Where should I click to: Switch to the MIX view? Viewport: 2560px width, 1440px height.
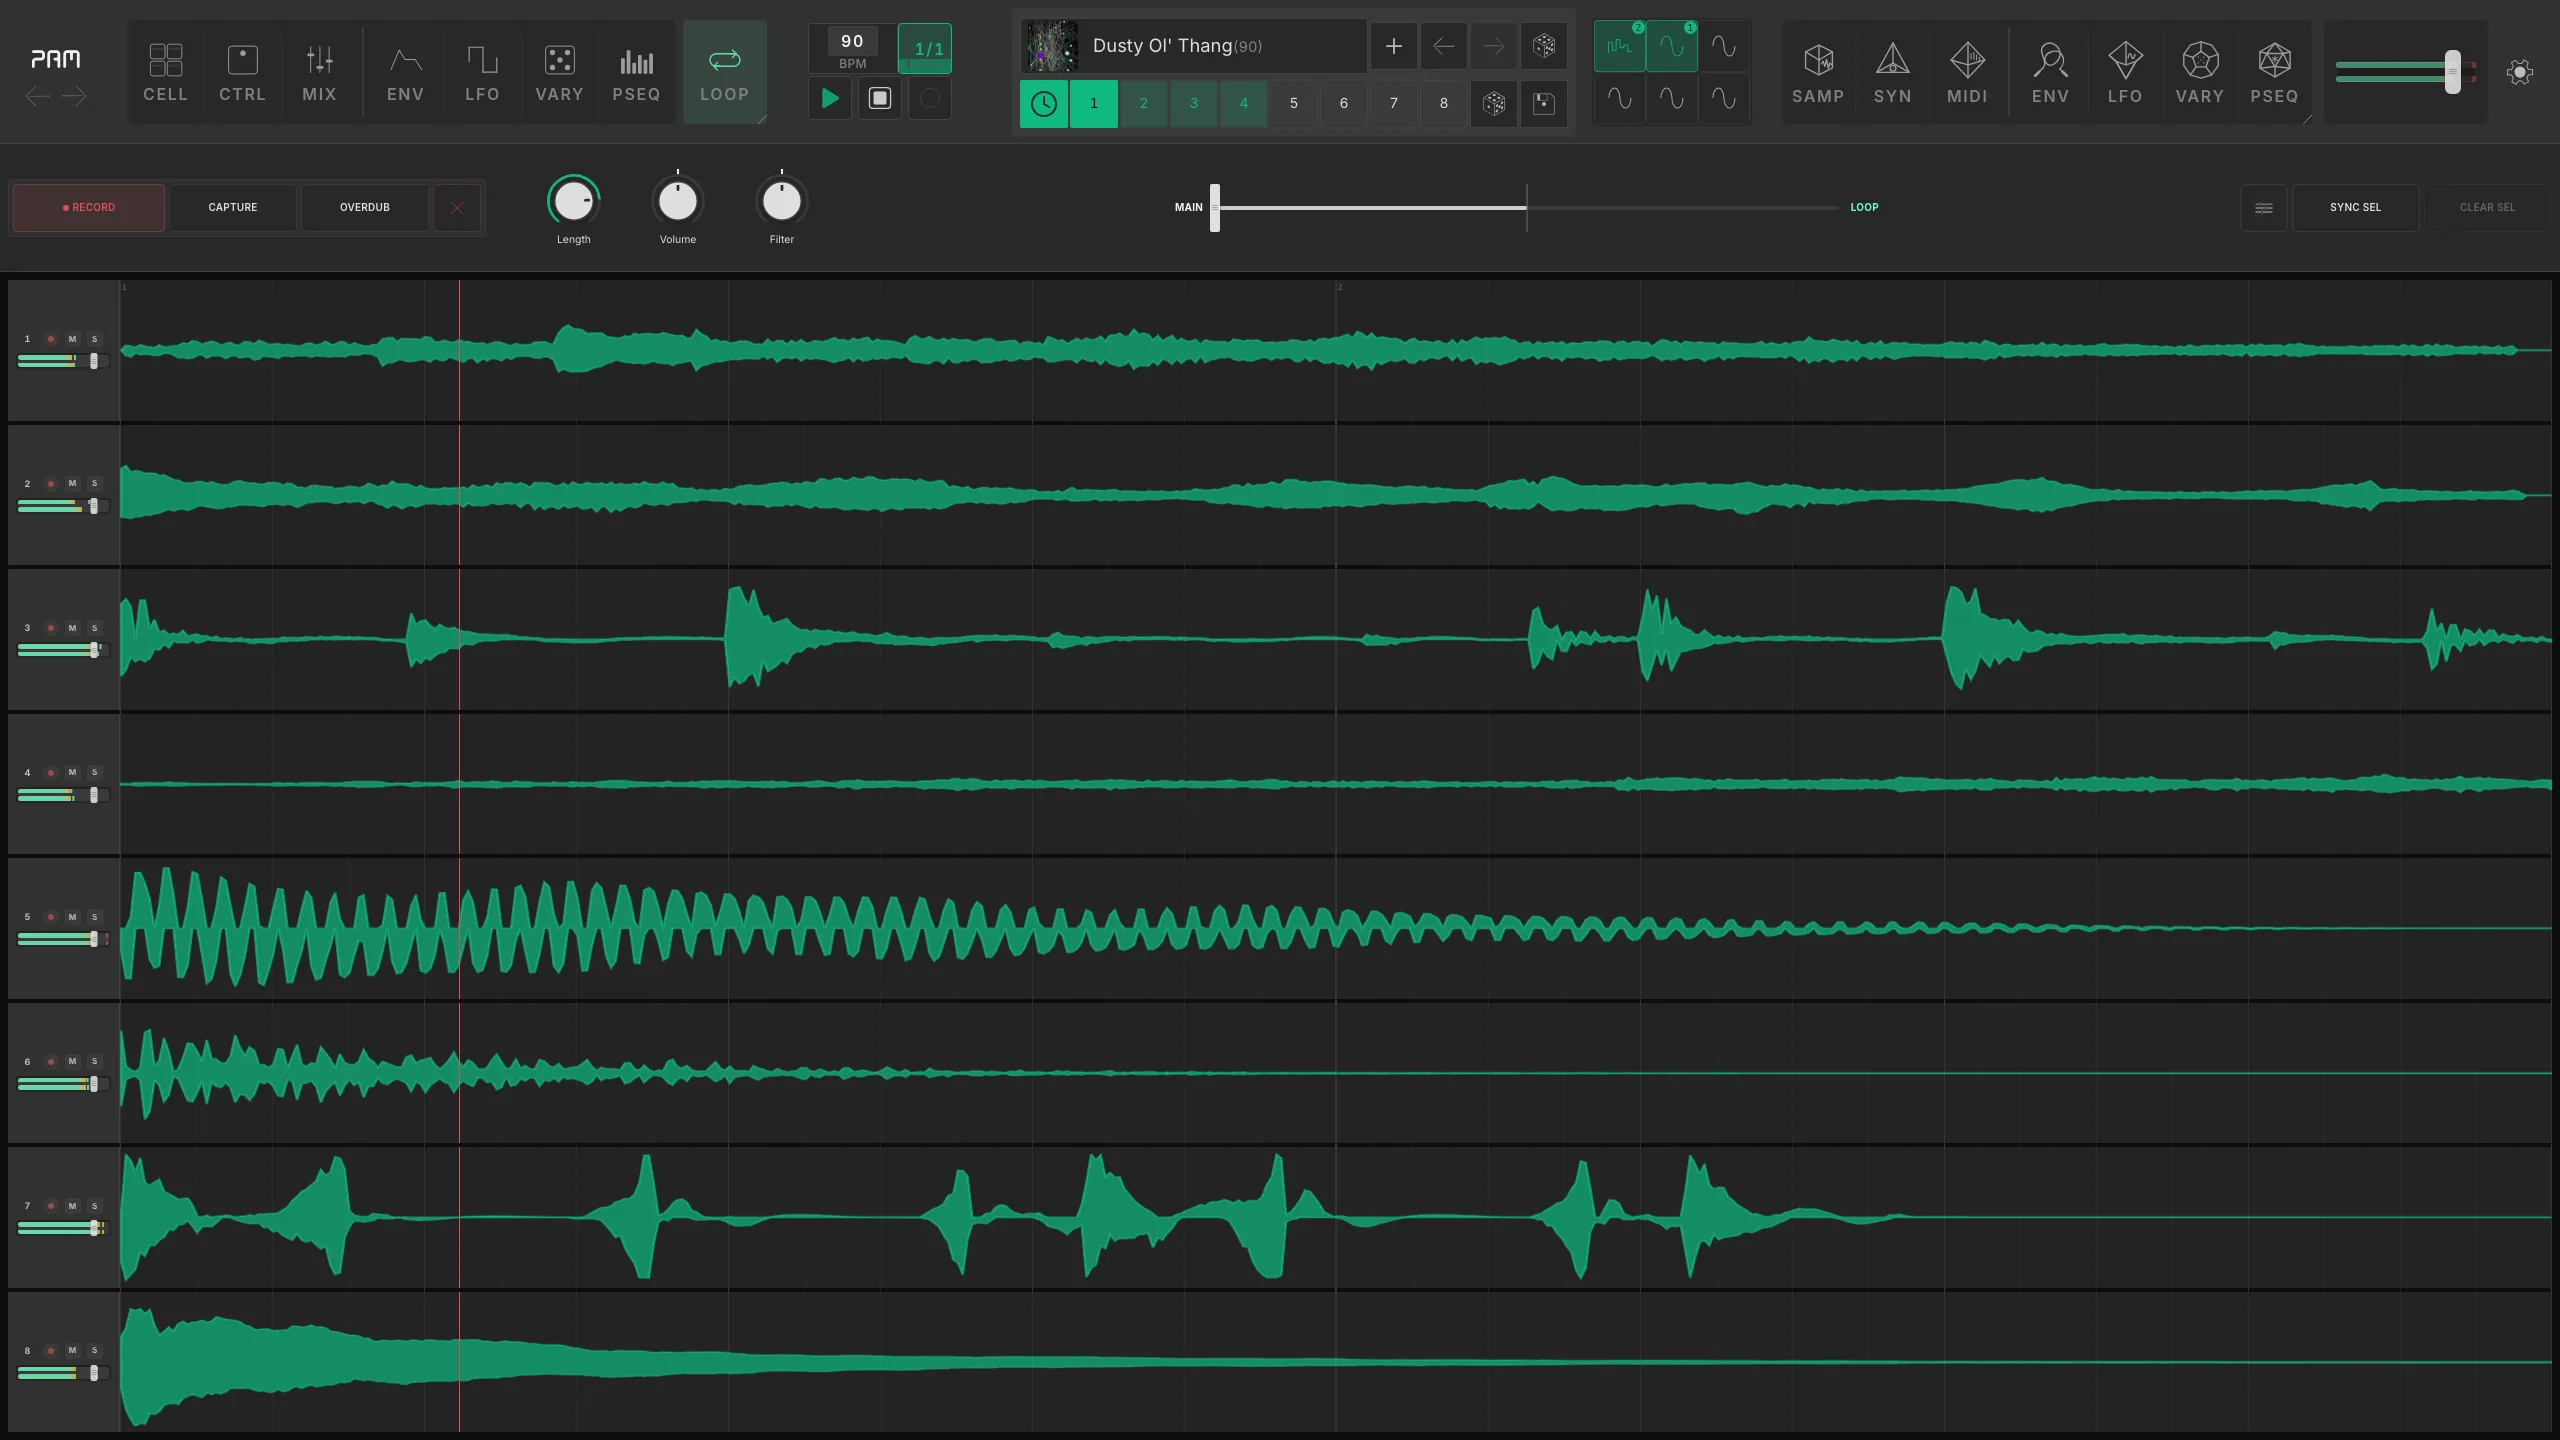click(x=319, y=72)
